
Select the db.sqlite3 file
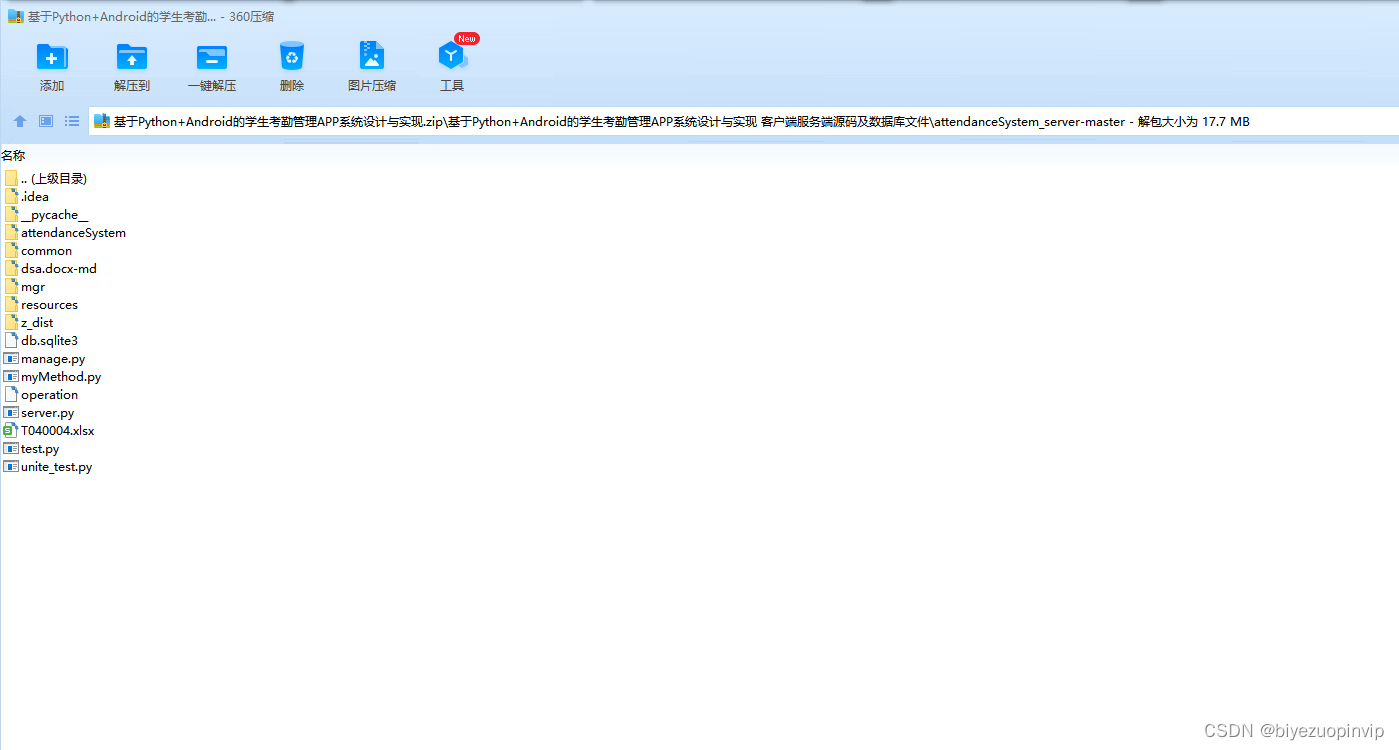42,340
